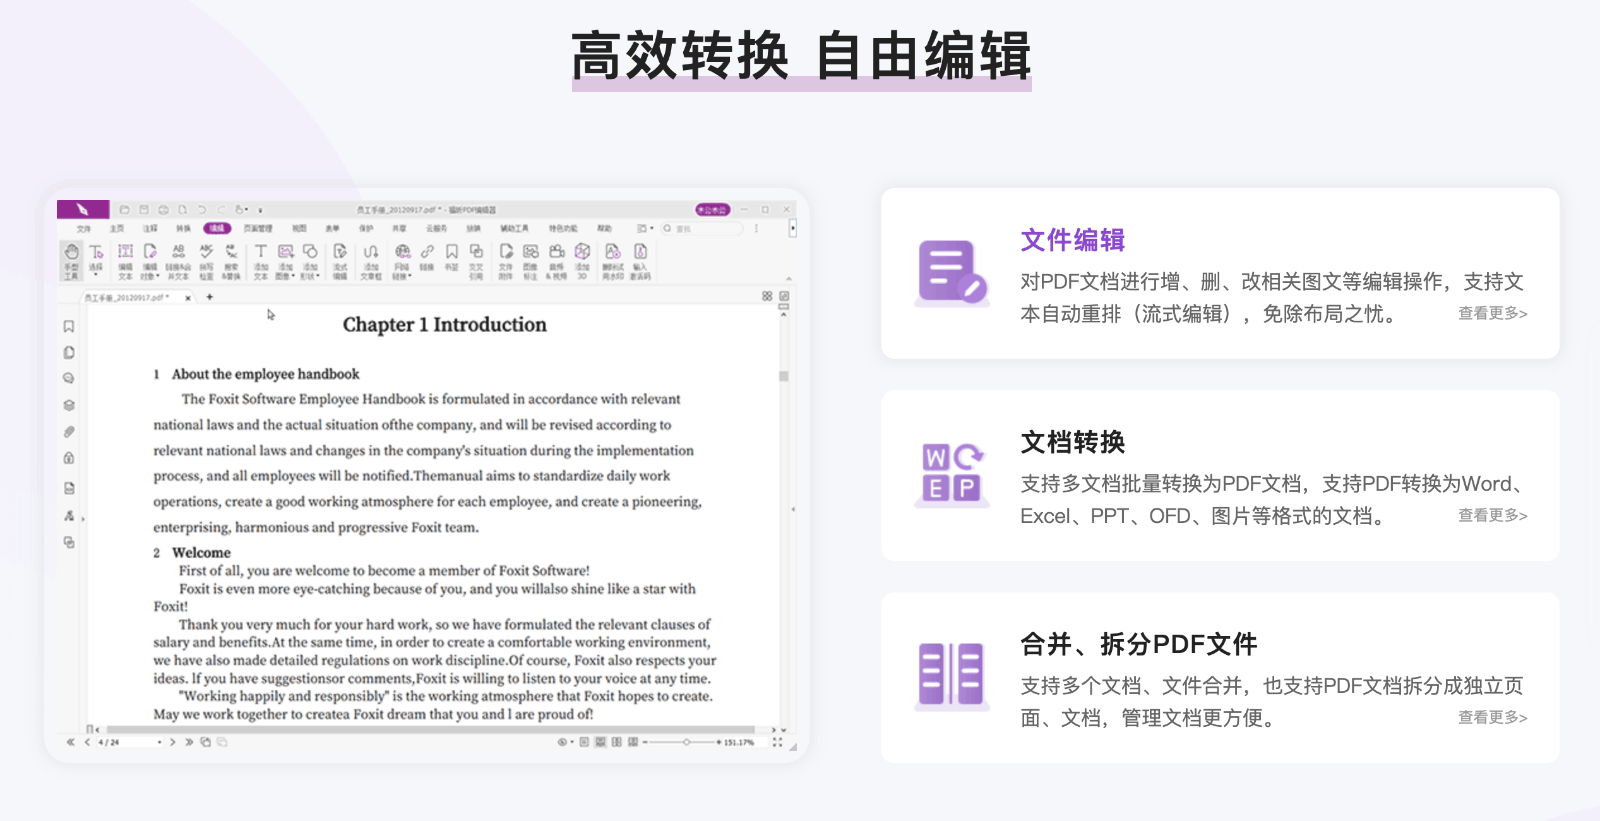Screen dimensions: 1600x821
Task: Click 查看更多 link under 文档转换
Action: 1492,515
